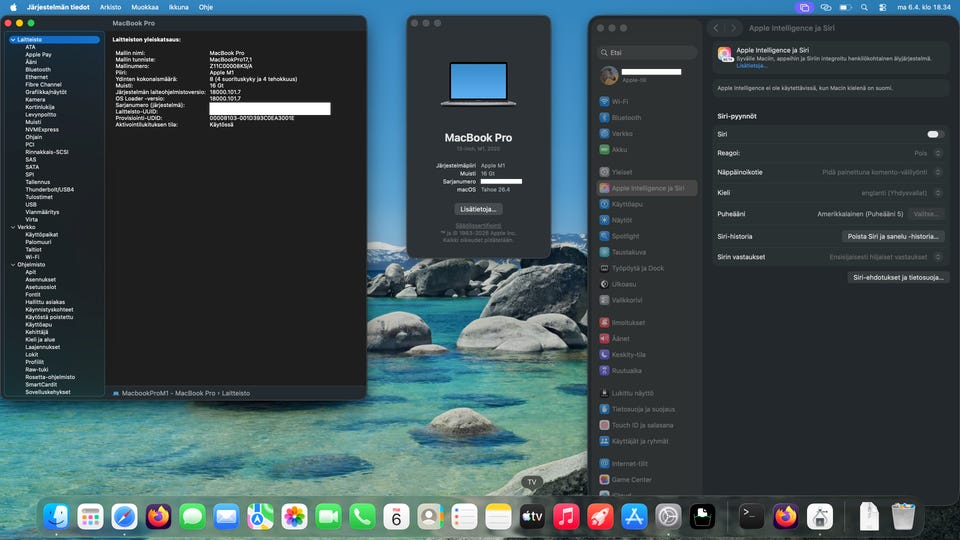960x540 pixels.
Task: Click Siri-ehdotukset ja tietosuoja button
Action: (898, 277)
